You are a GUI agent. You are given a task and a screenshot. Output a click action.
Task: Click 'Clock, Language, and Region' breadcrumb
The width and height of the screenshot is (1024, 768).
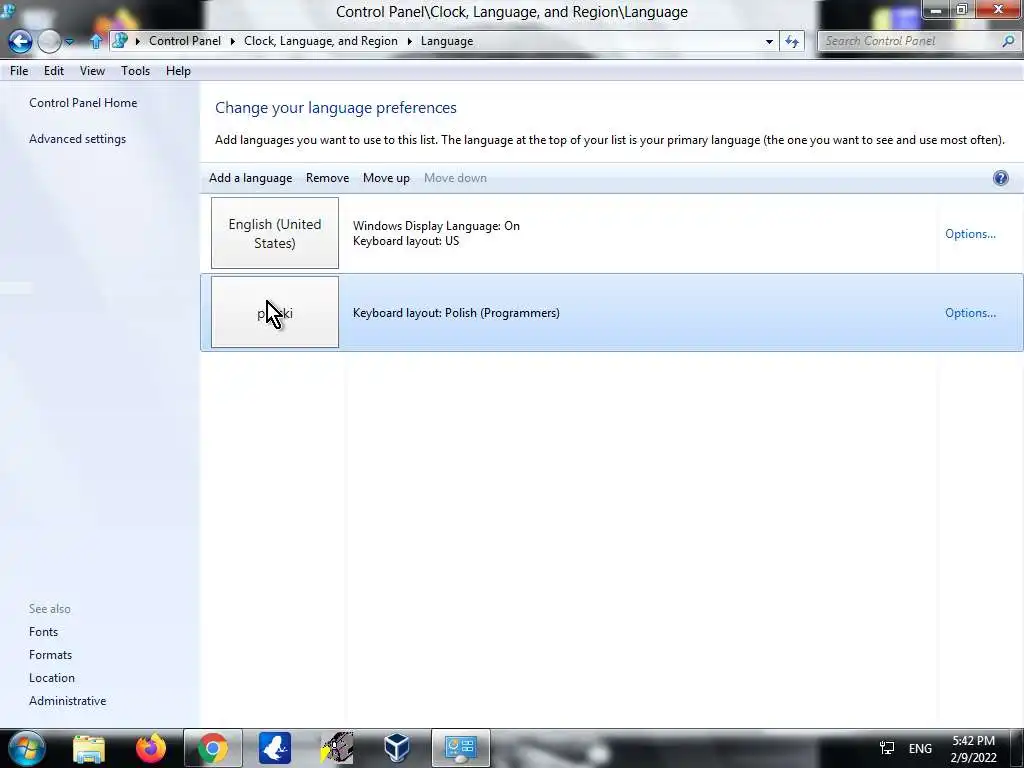point(321,40)
